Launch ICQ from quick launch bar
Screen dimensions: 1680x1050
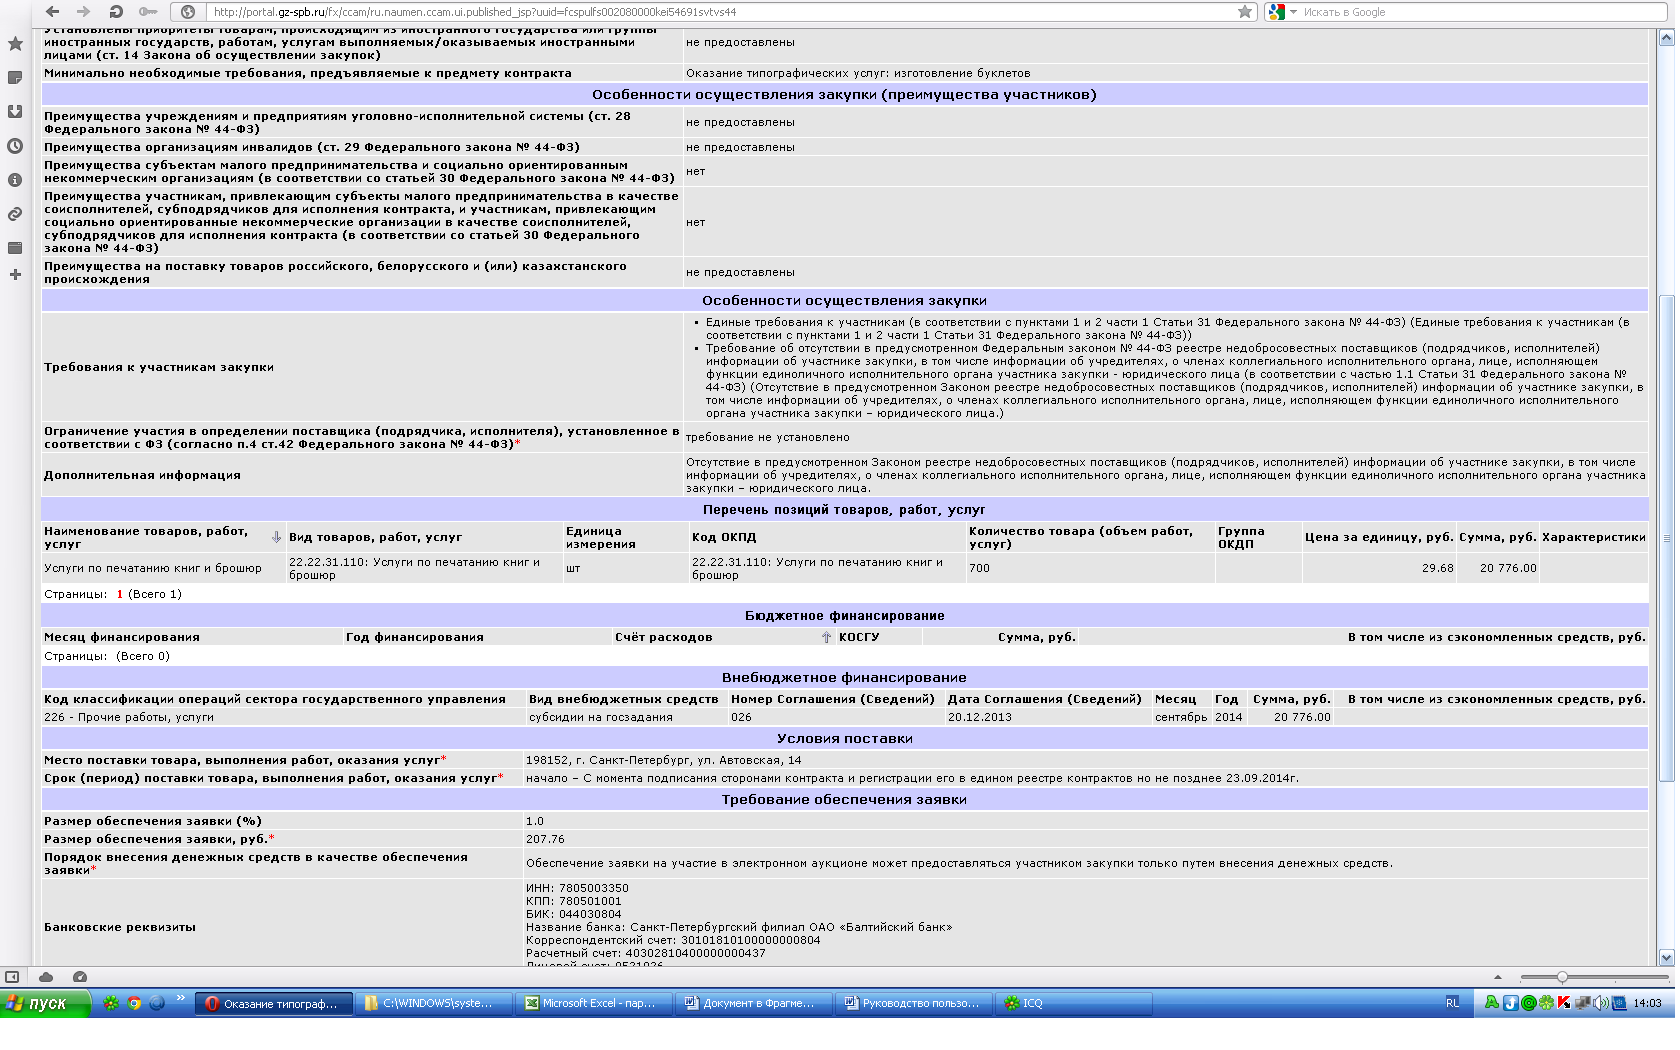(111, 1003)
